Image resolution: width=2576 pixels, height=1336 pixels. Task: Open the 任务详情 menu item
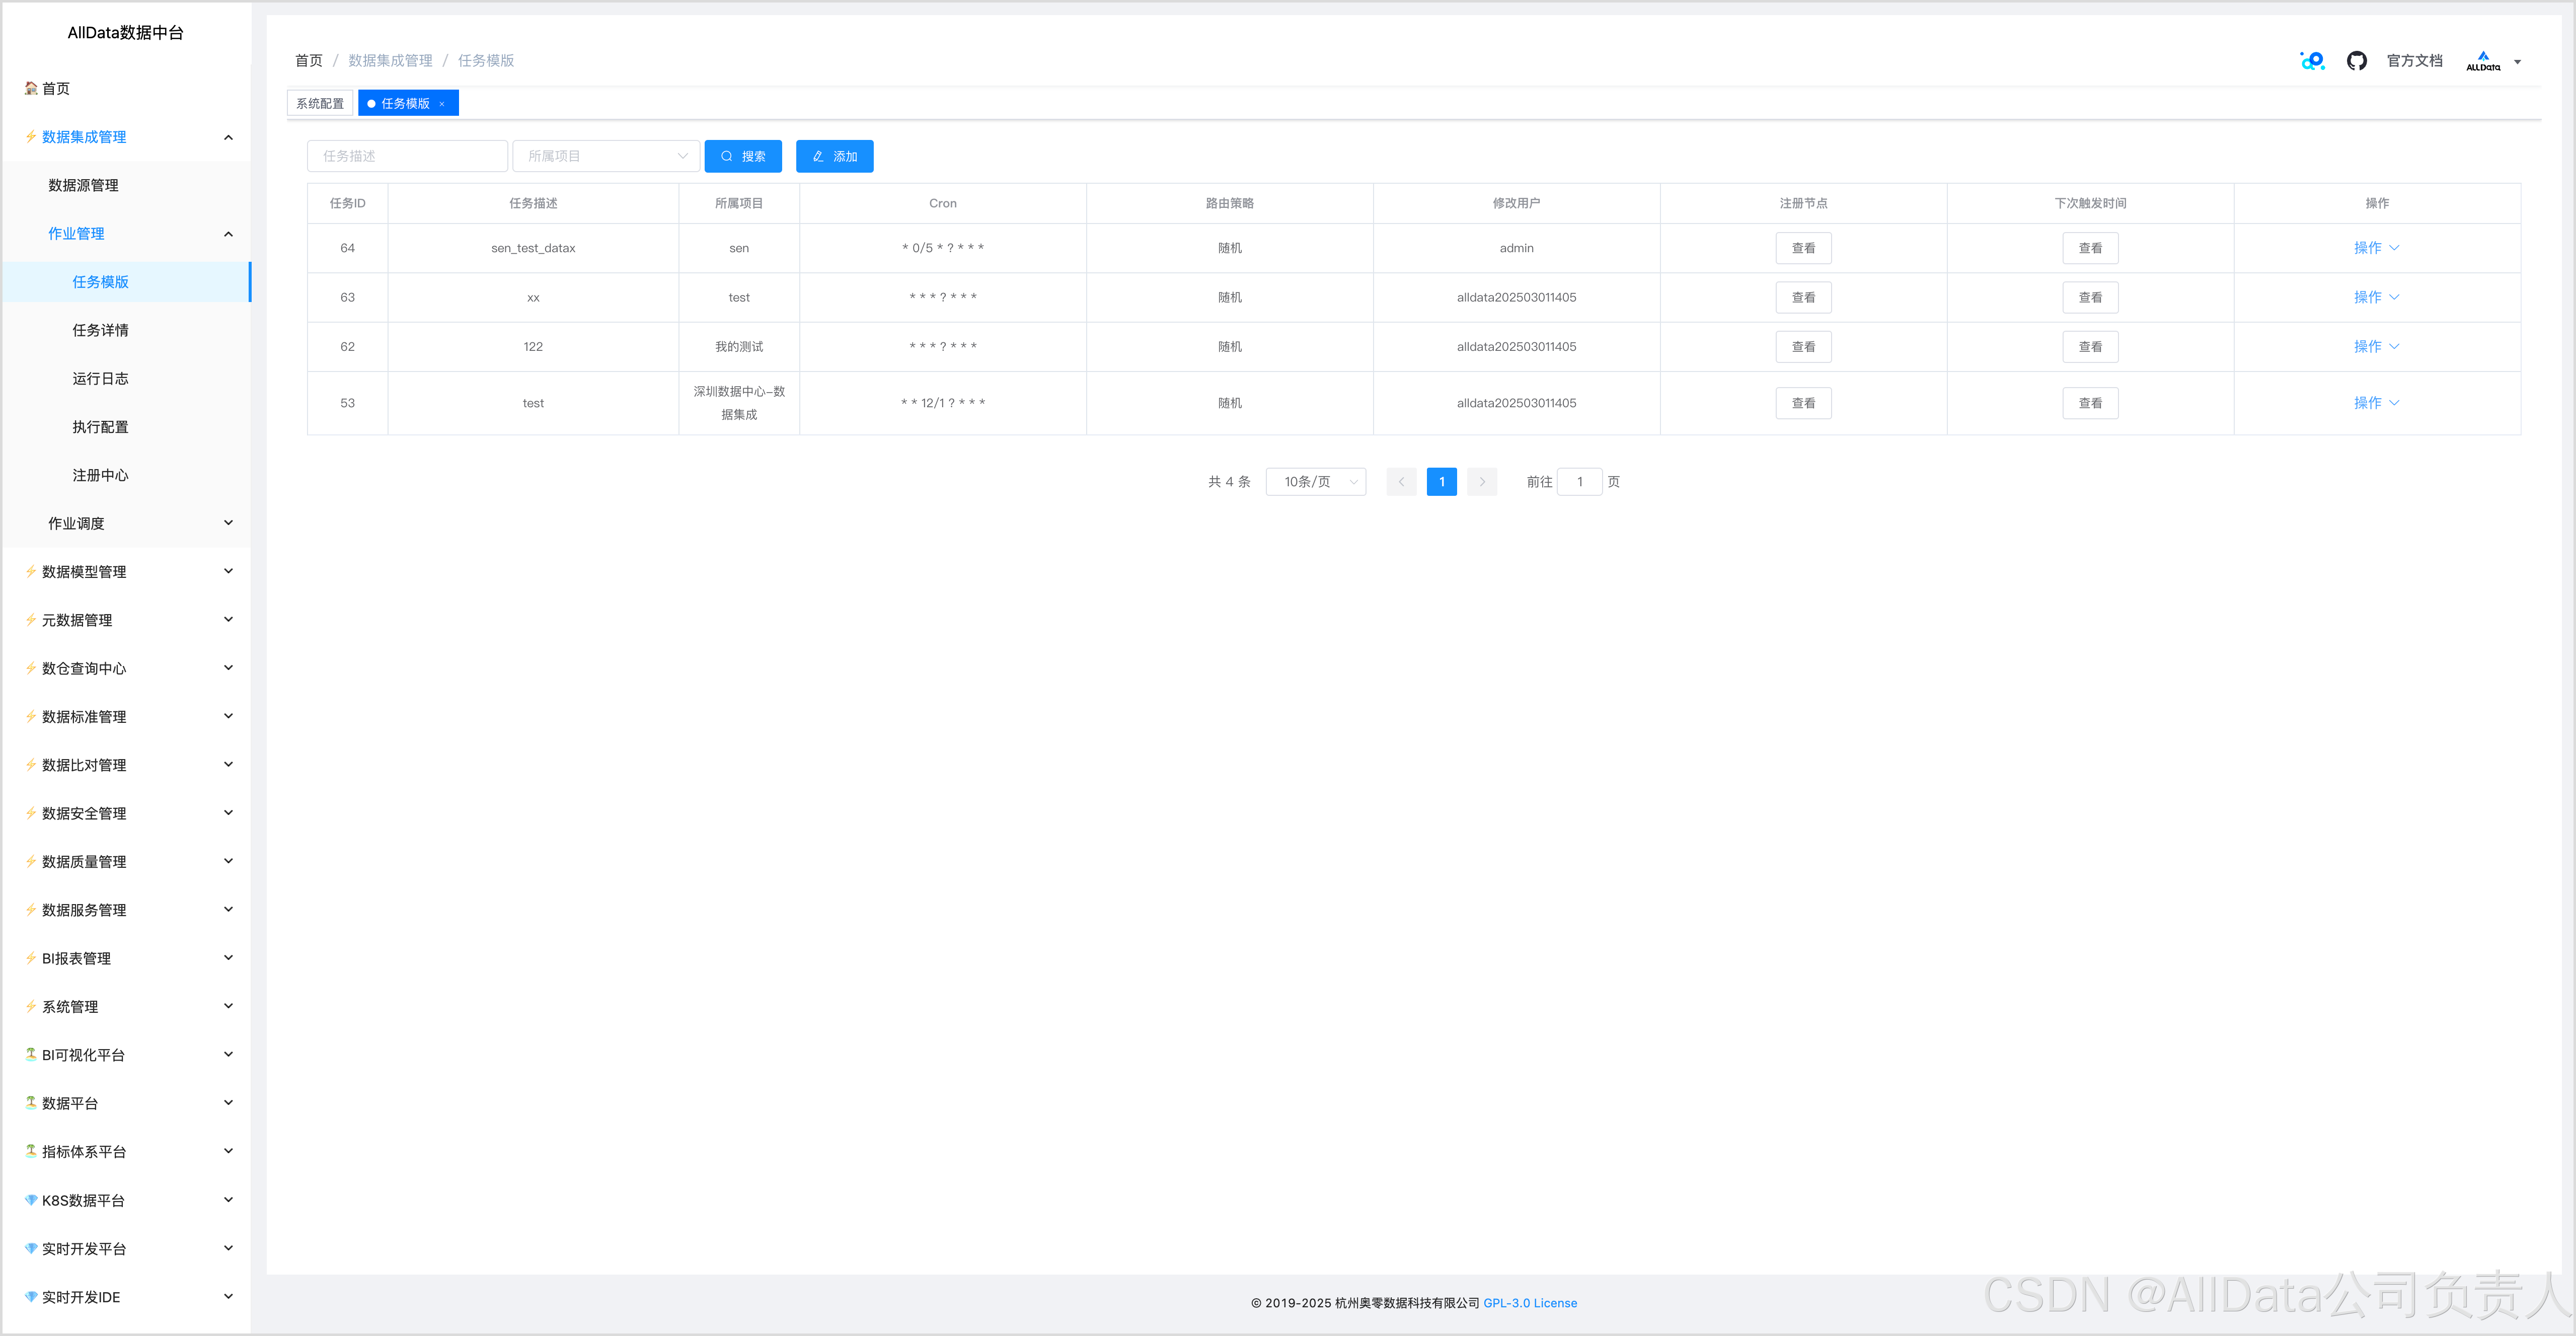100,330
